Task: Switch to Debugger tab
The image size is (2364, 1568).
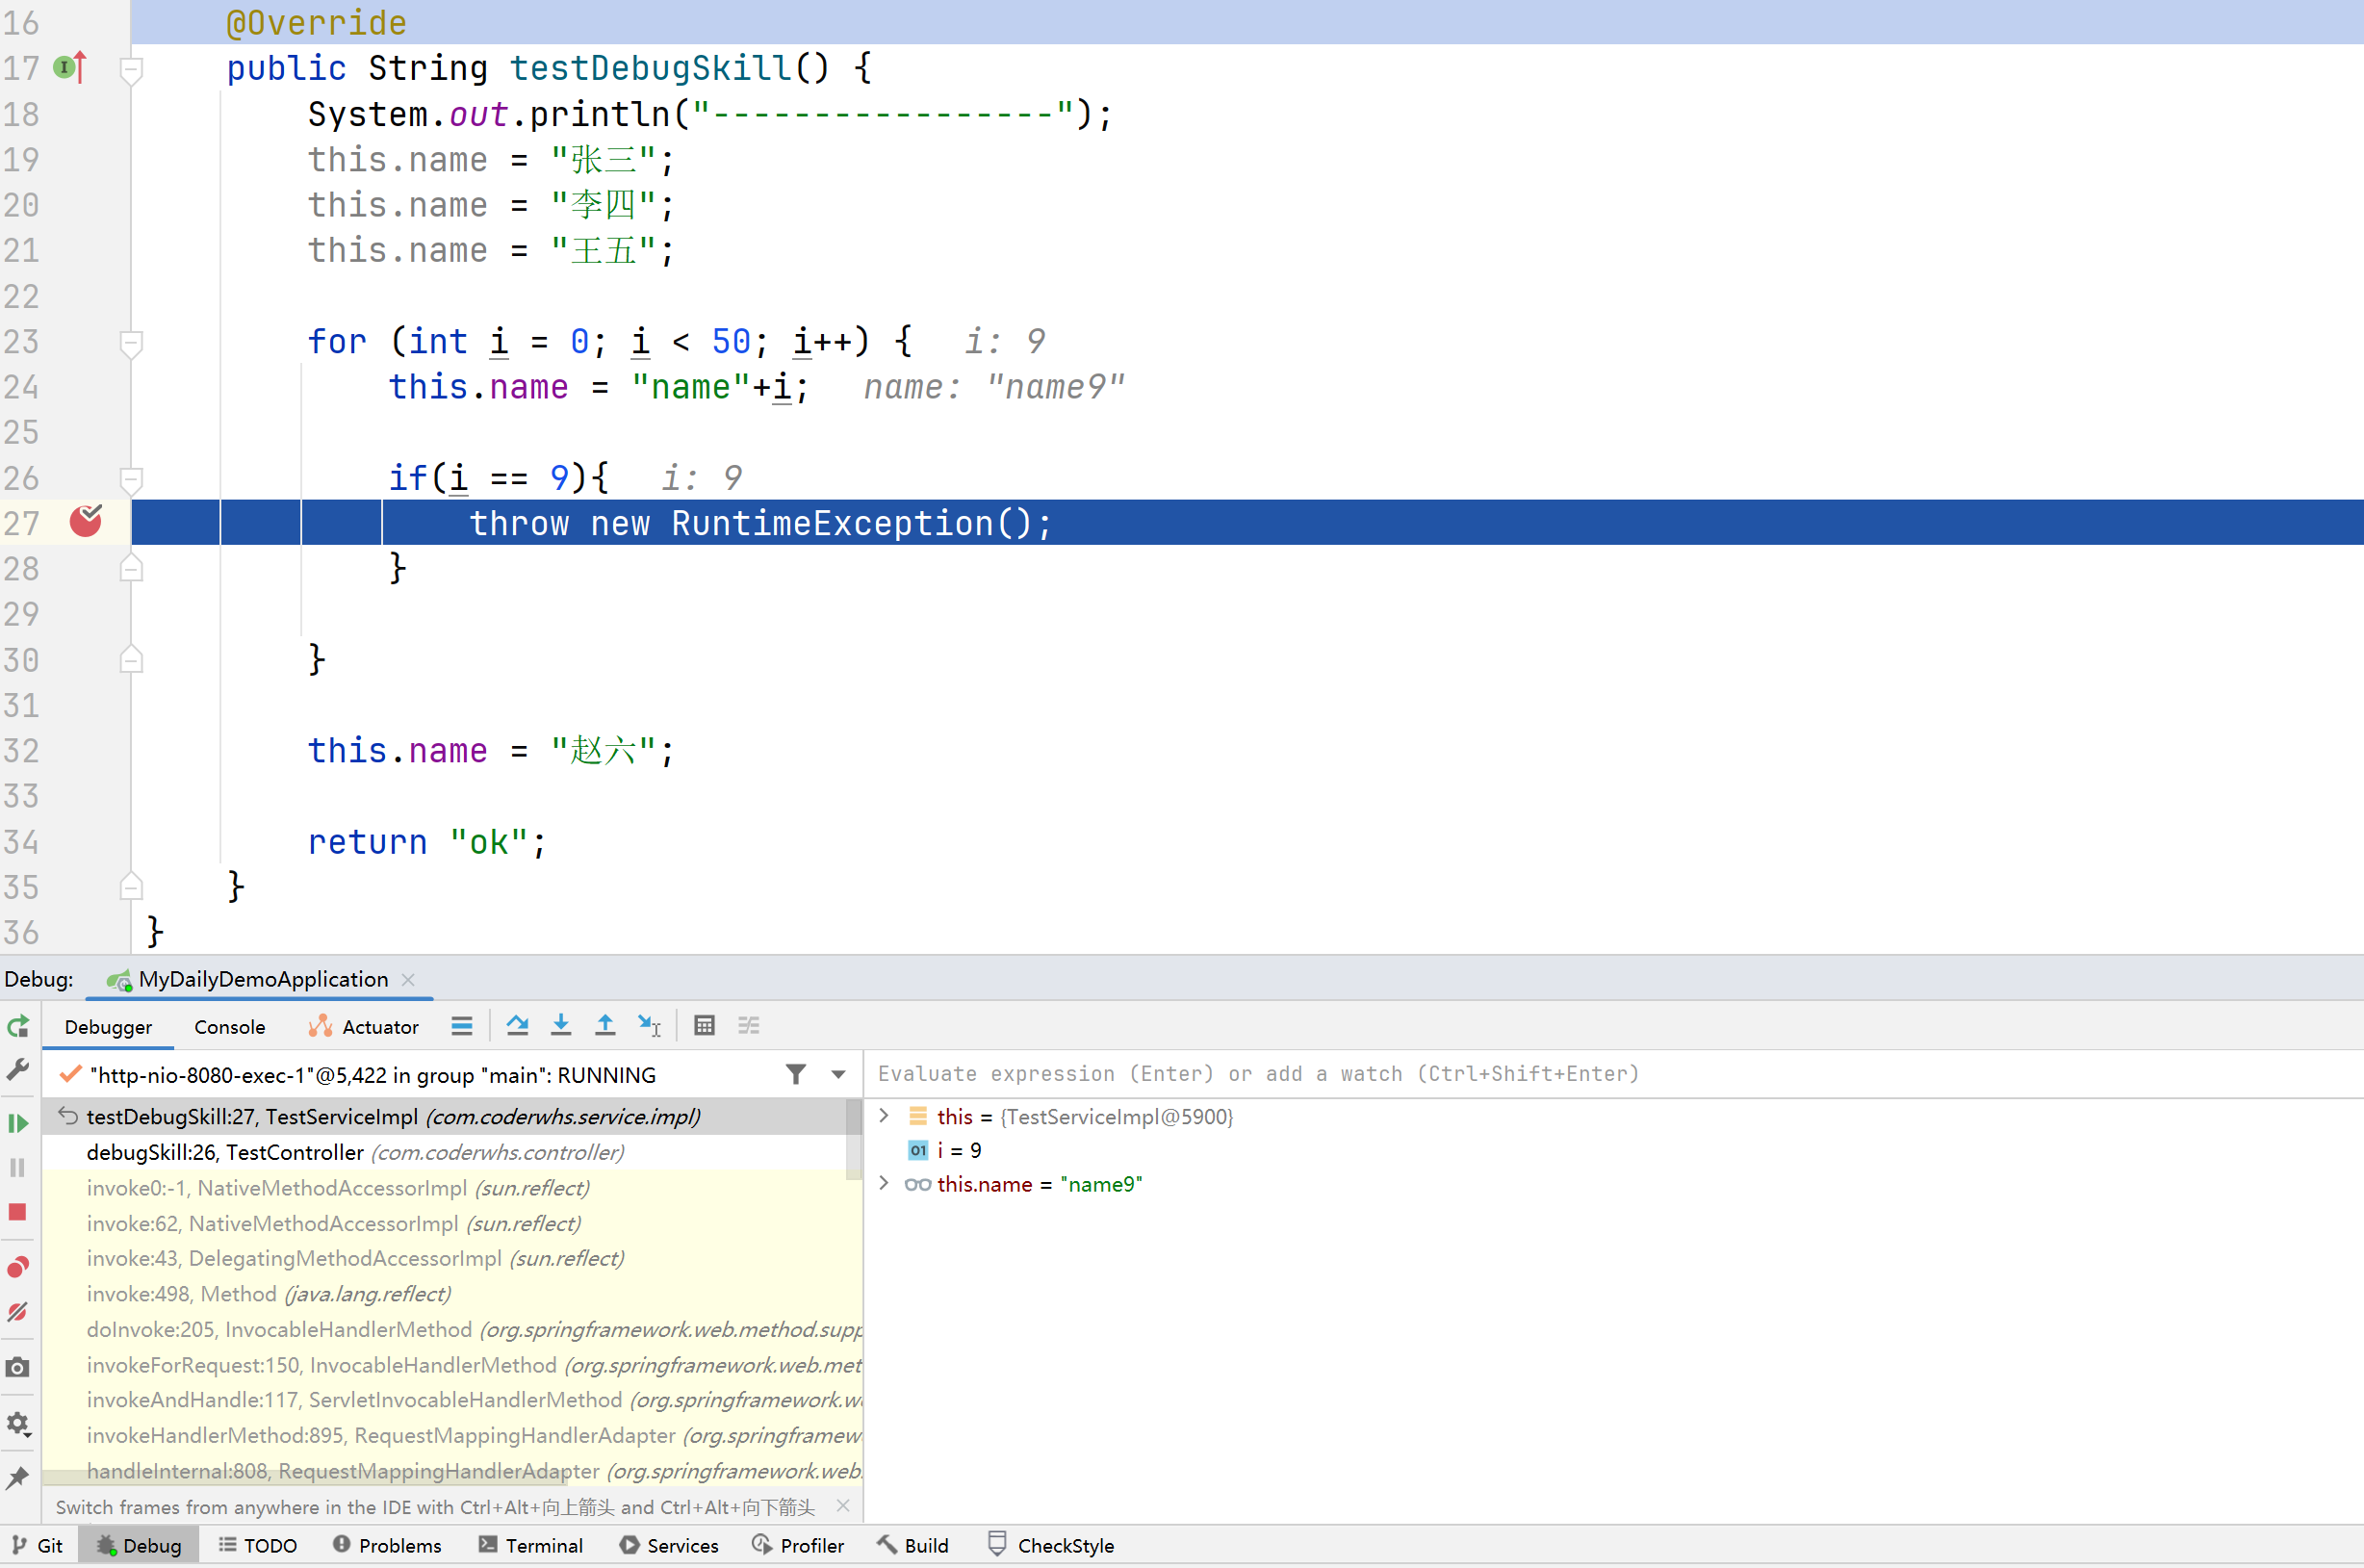Action: (108, 1027)
